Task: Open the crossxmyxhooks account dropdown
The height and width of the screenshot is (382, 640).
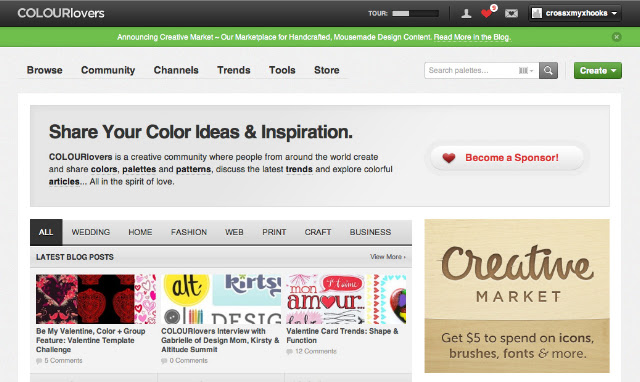Action: [575, 13]
